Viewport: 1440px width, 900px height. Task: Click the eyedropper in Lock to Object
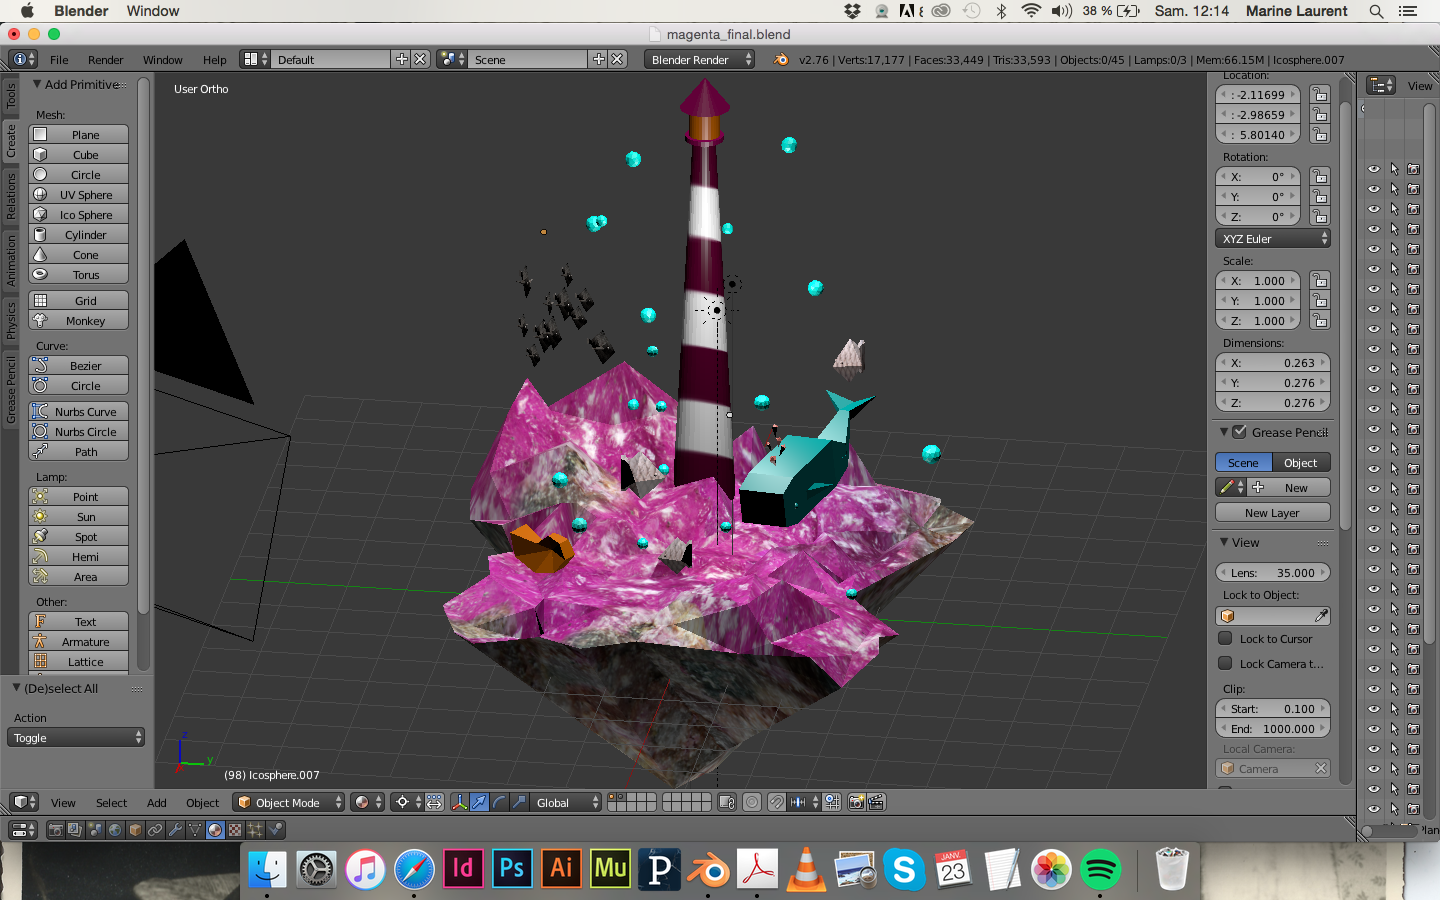coord(1321,616)
